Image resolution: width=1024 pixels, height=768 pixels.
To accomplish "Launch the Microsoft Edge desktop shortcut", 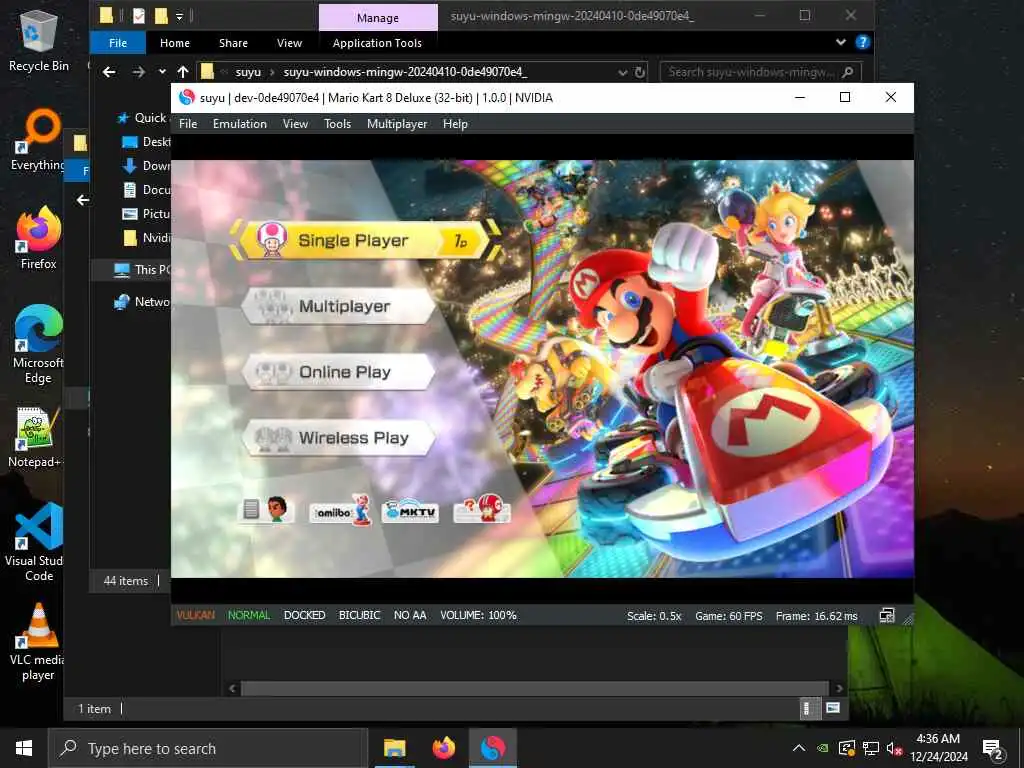I will click(x=39, y=344).
